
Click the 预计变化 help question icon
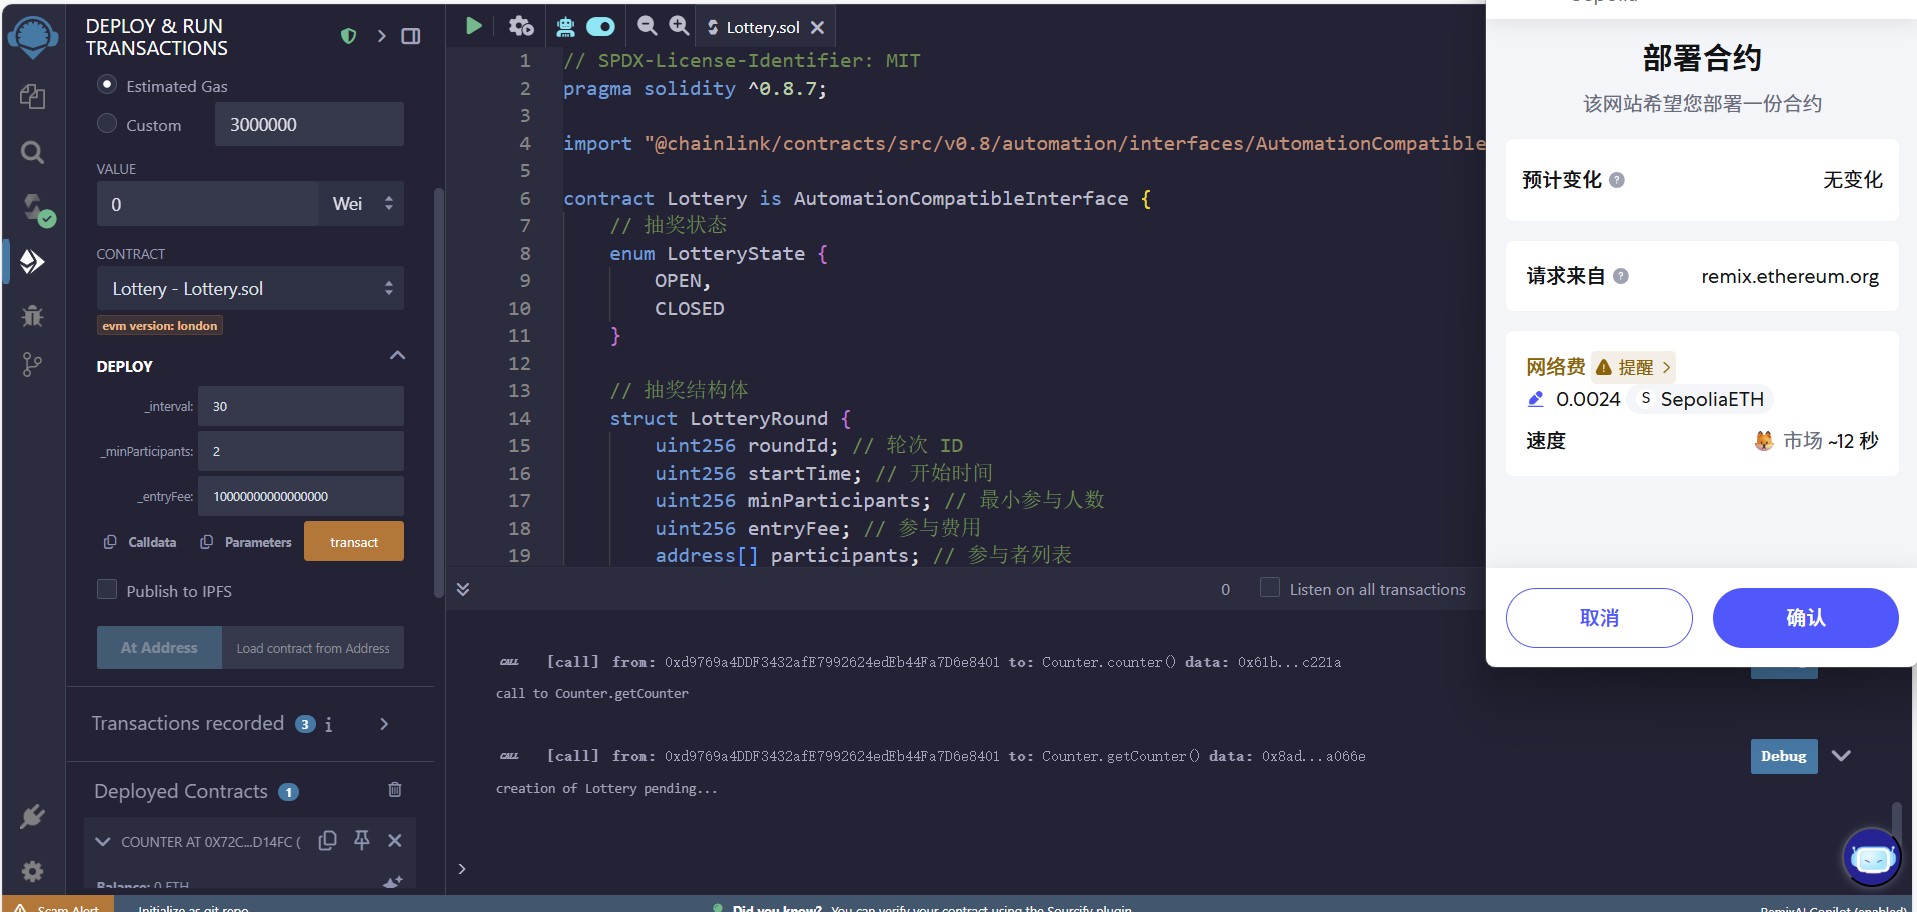(x=1617, y=180)
